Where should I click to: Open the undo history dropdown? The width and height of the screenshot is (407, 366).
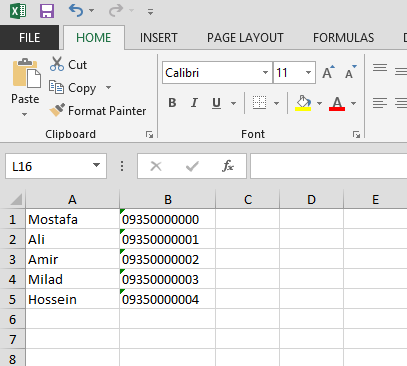(x=91, y=11)
